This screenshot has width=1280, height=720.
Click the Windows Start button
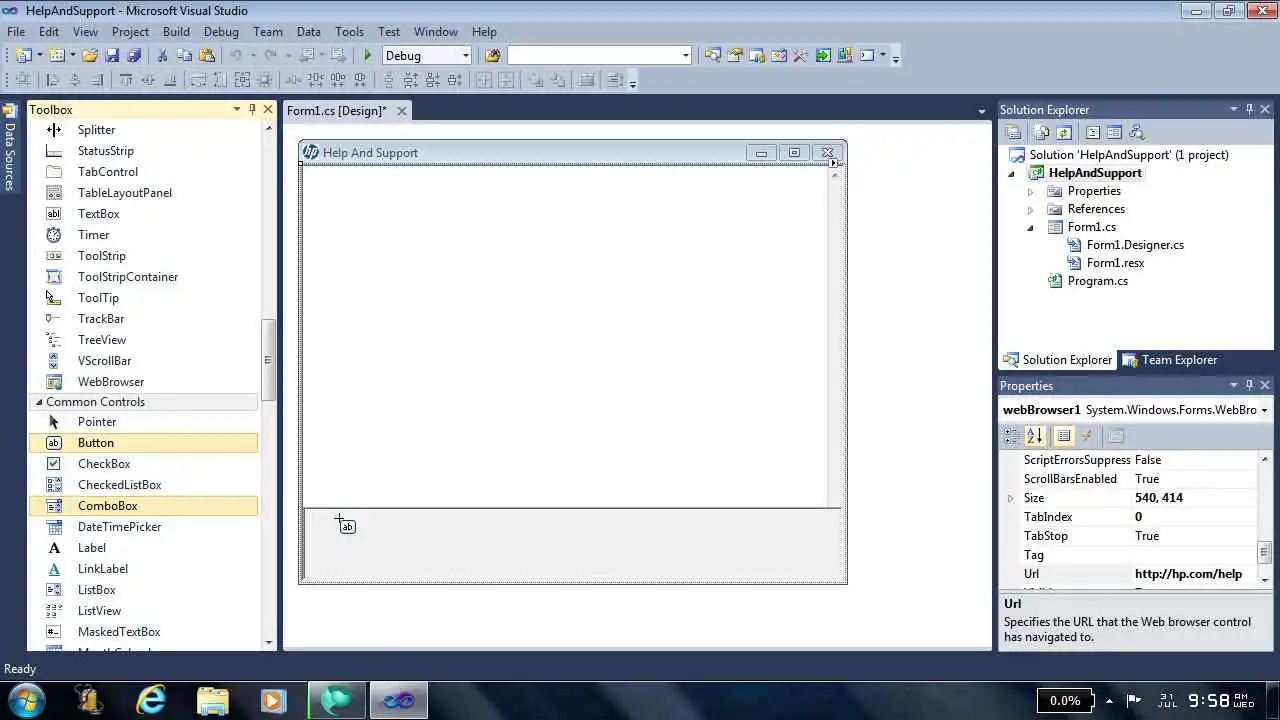[x=26, y=699]
